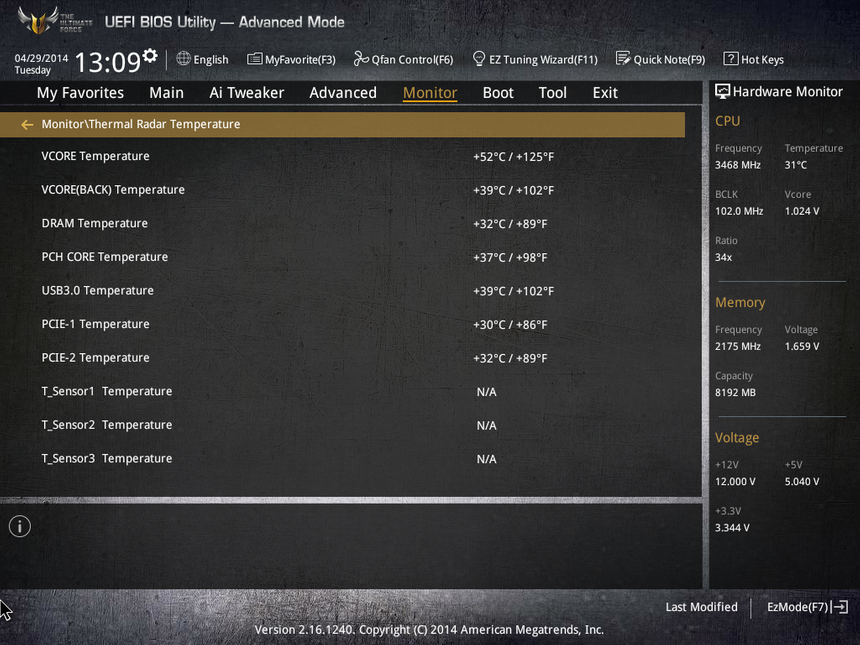Open Qfan Control(F6) fan utility
Screen dimensions: 860x645
coord(403,59)
